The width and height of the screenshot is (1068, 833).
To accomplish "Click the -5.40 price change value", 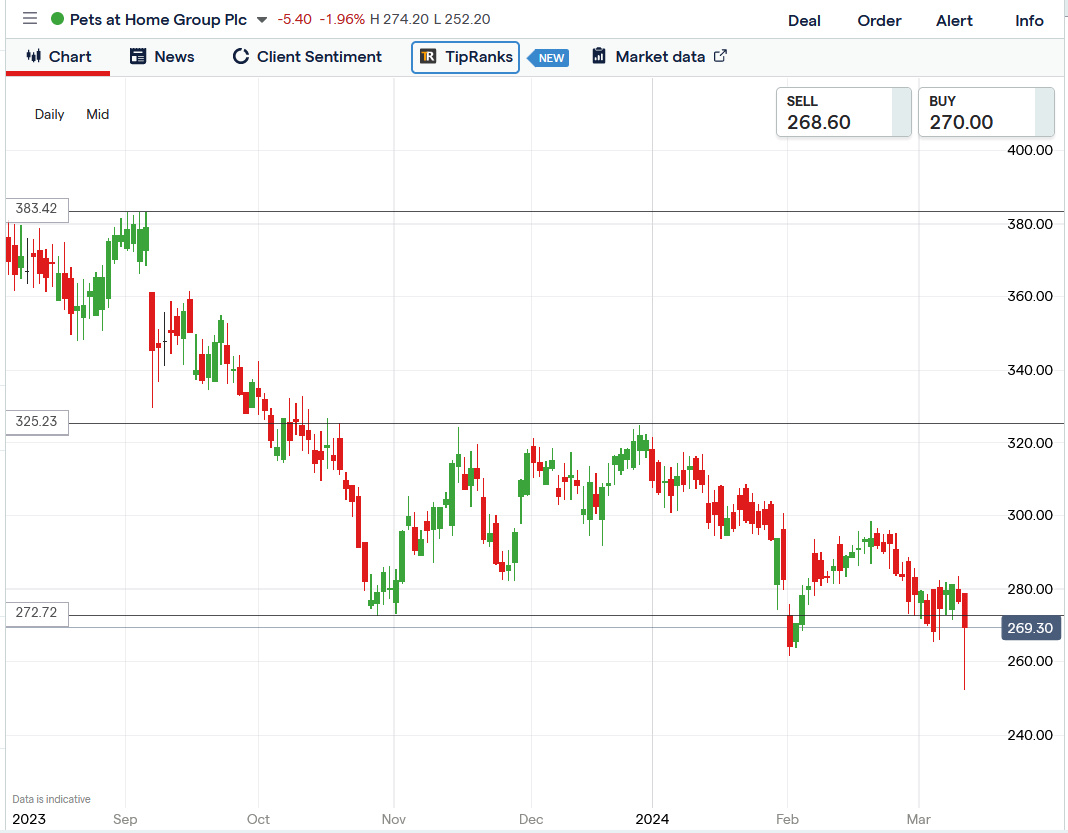I will [x=295, y=19].
